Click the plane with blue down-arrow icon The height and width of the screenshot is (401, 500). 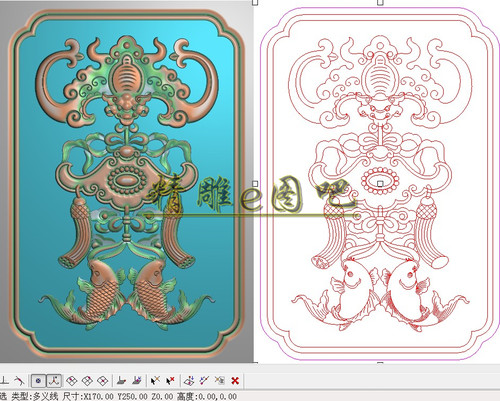pos(189,380)
